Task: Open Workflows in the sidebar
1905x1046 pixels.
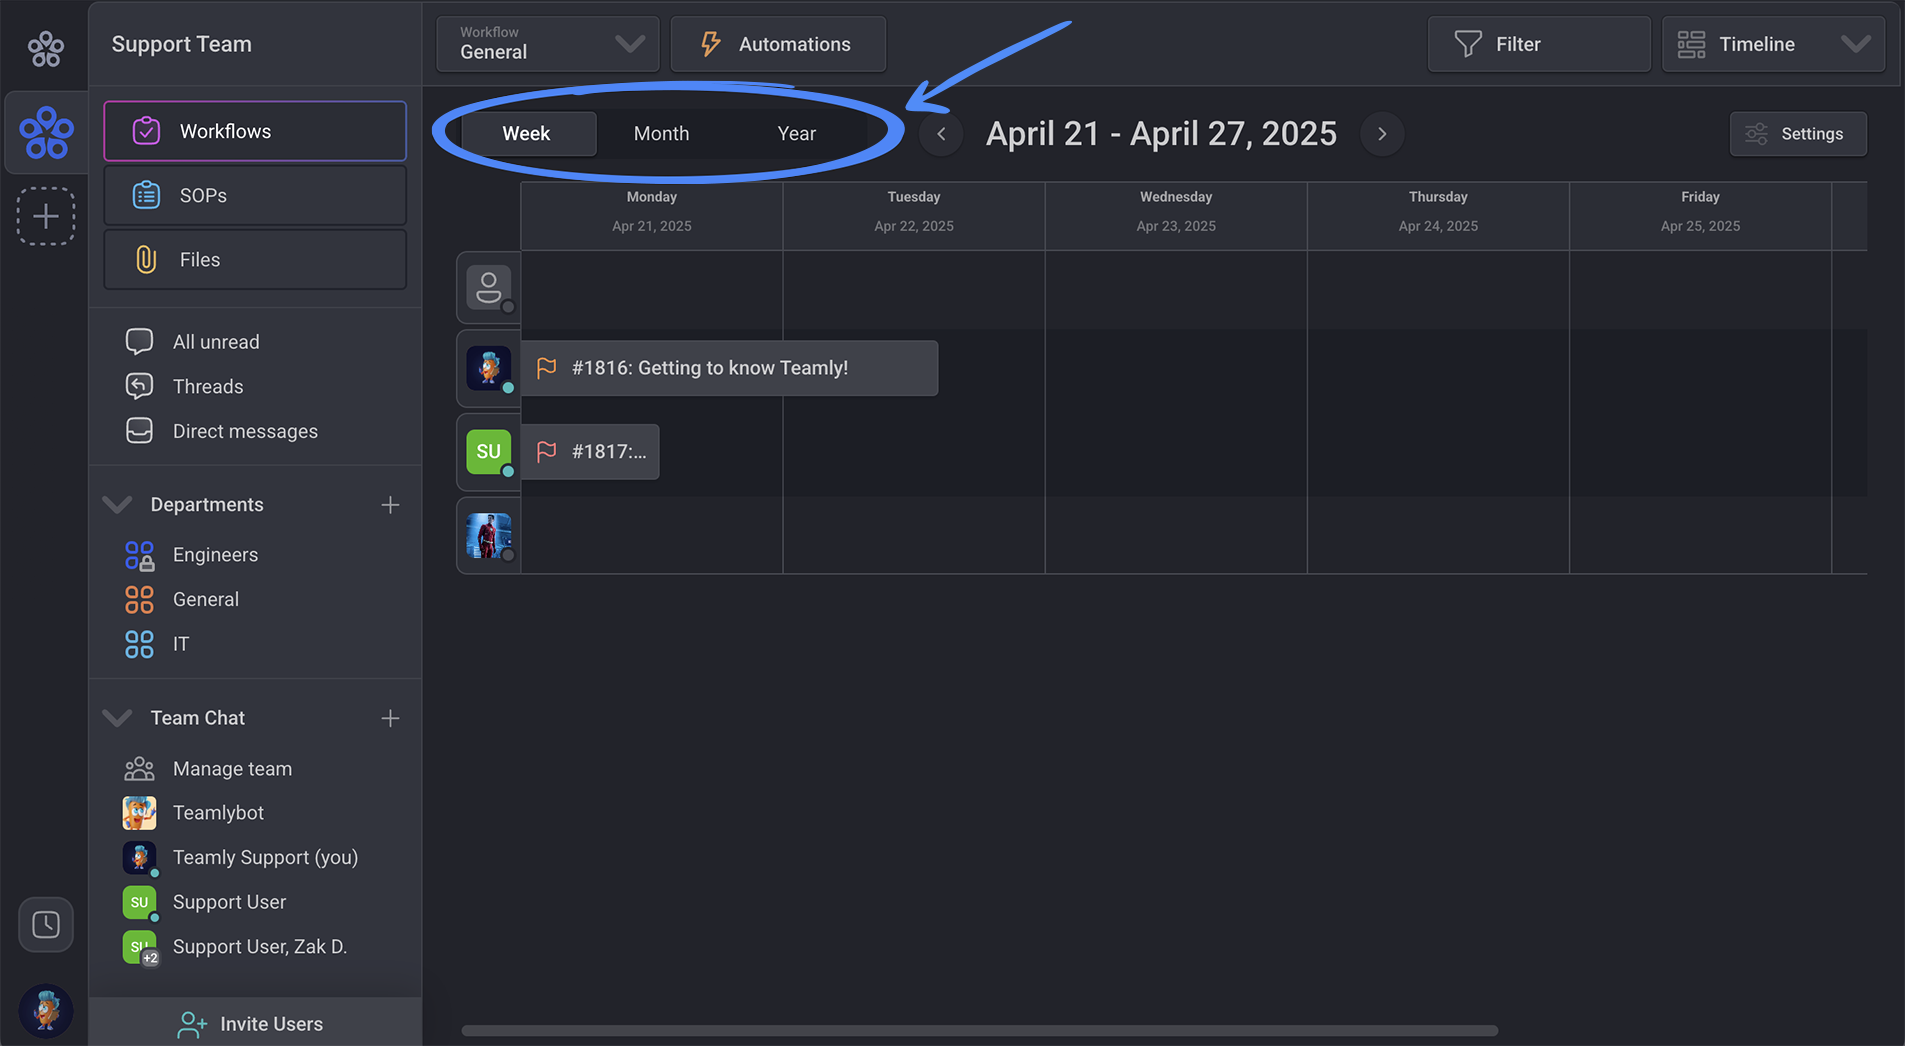Action: 255,131
